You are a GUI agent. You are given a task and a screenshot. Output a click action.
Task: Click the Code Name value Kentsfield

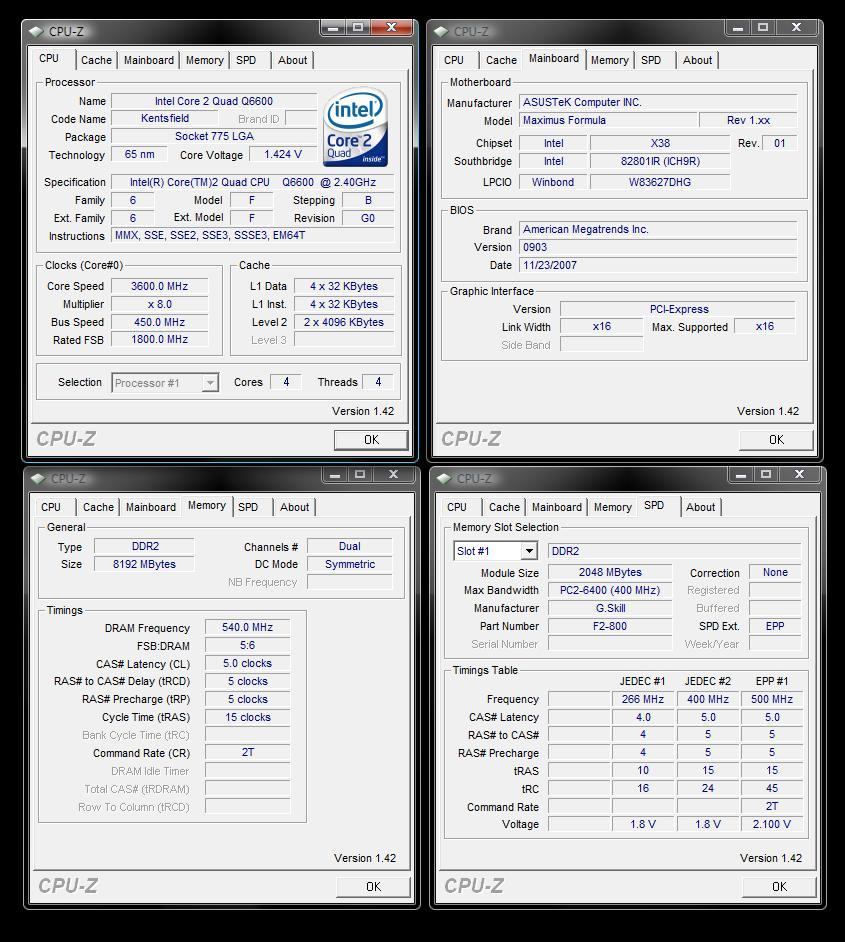165,118
